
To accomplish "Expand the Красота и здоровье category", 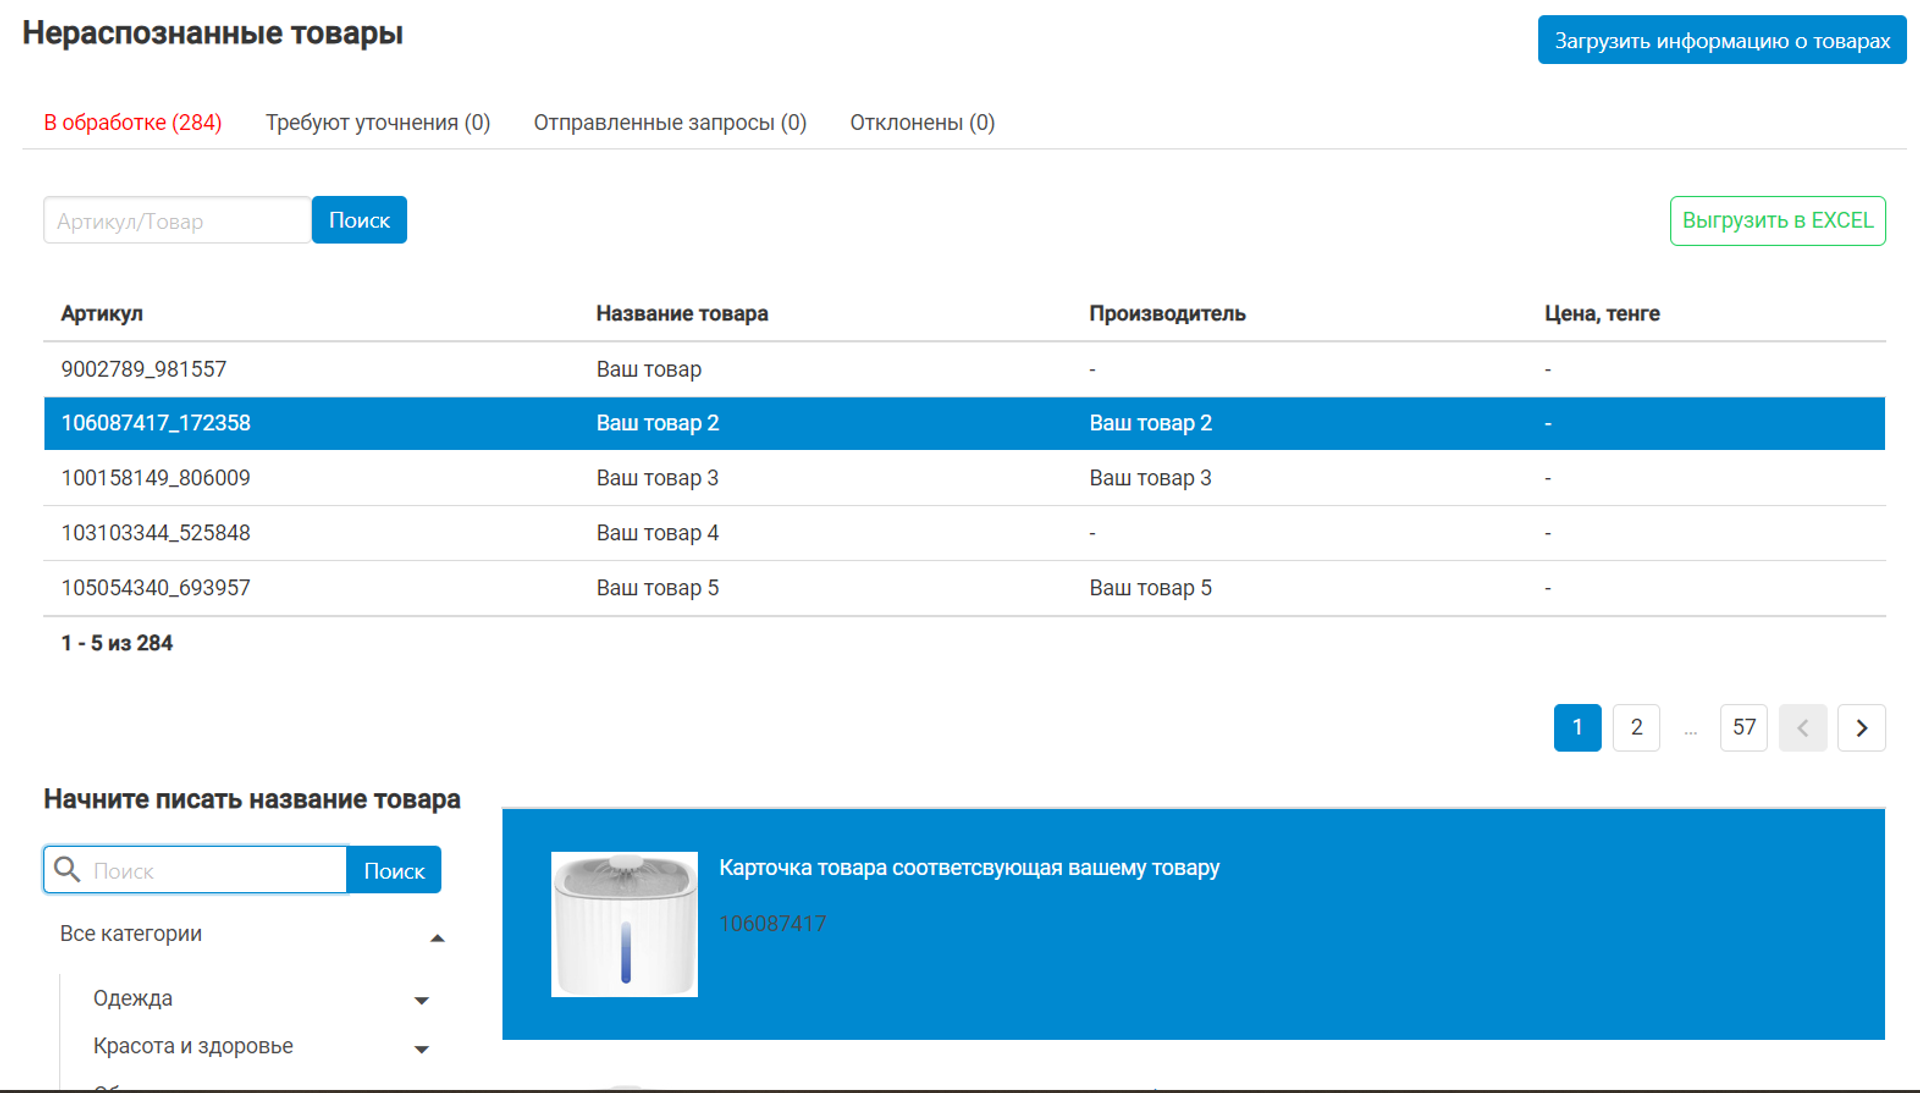I will click(421, 1049).
